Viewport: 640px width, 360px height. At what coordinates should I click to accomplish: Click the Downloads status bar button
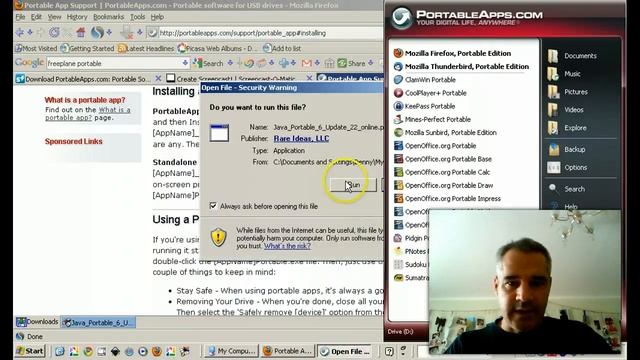[37, 322]
